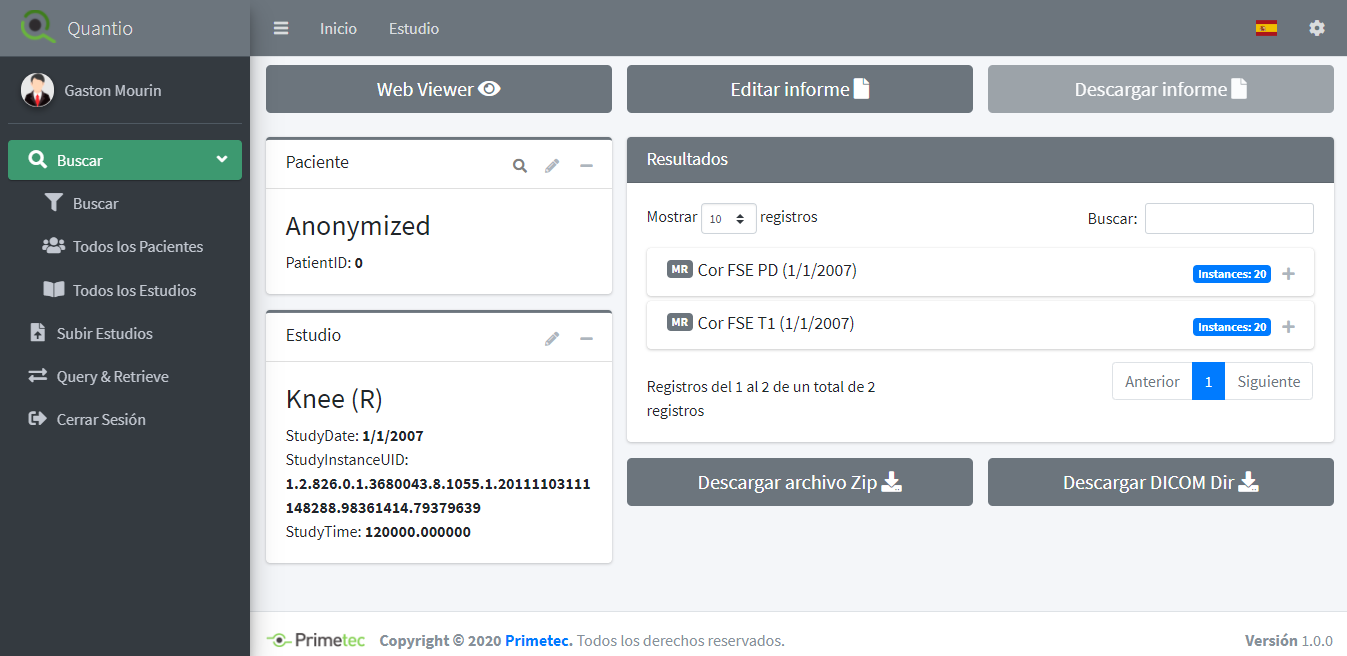The width and height of the screenshot is (1347, 656).
Task: Open the Mostrar registros count dropdown
Action: pyautogui.click(x=728, y=218)
